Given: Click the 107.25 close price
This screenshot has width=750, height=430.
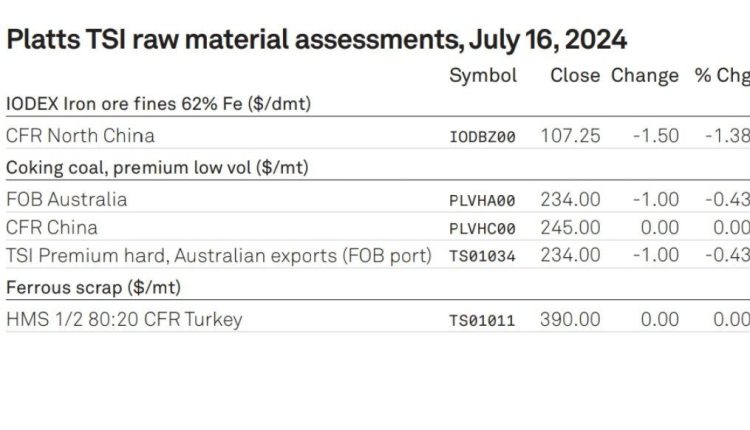Looking at the screenshot, I should tap(570, 136).
